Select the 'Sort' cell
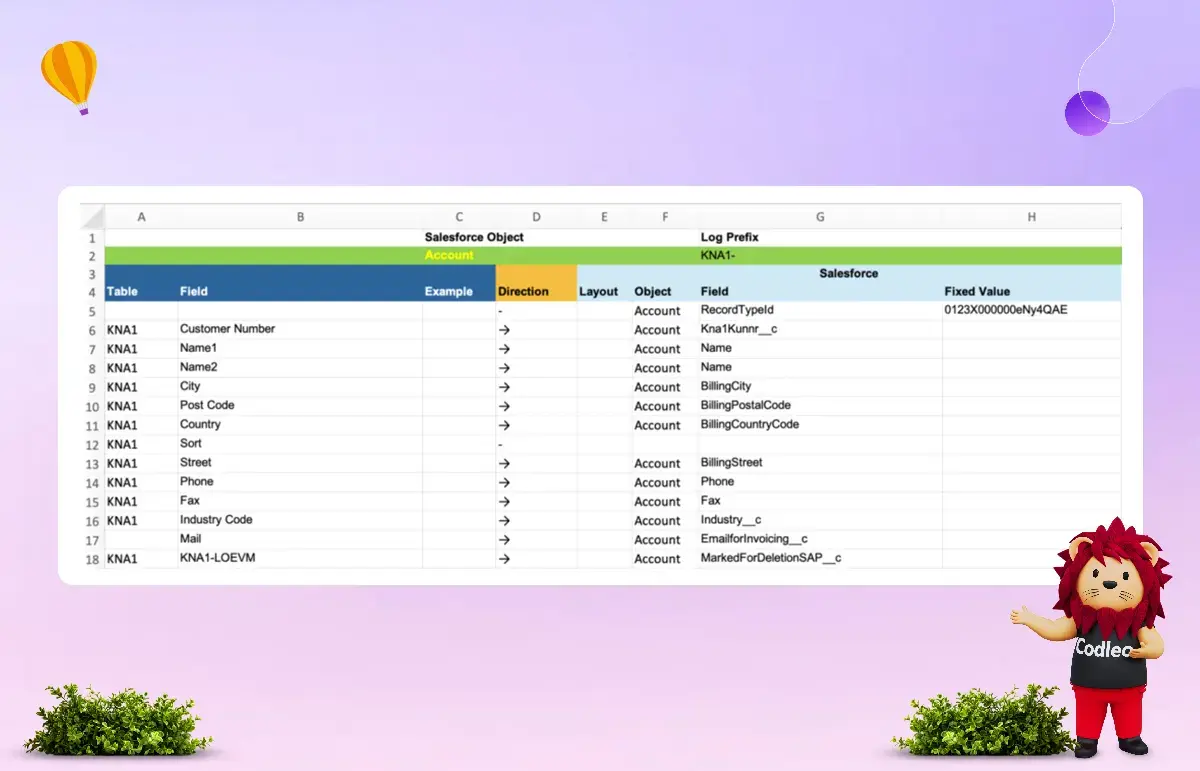The width and height of the screenshot is (1200, 771). point(300,444)
